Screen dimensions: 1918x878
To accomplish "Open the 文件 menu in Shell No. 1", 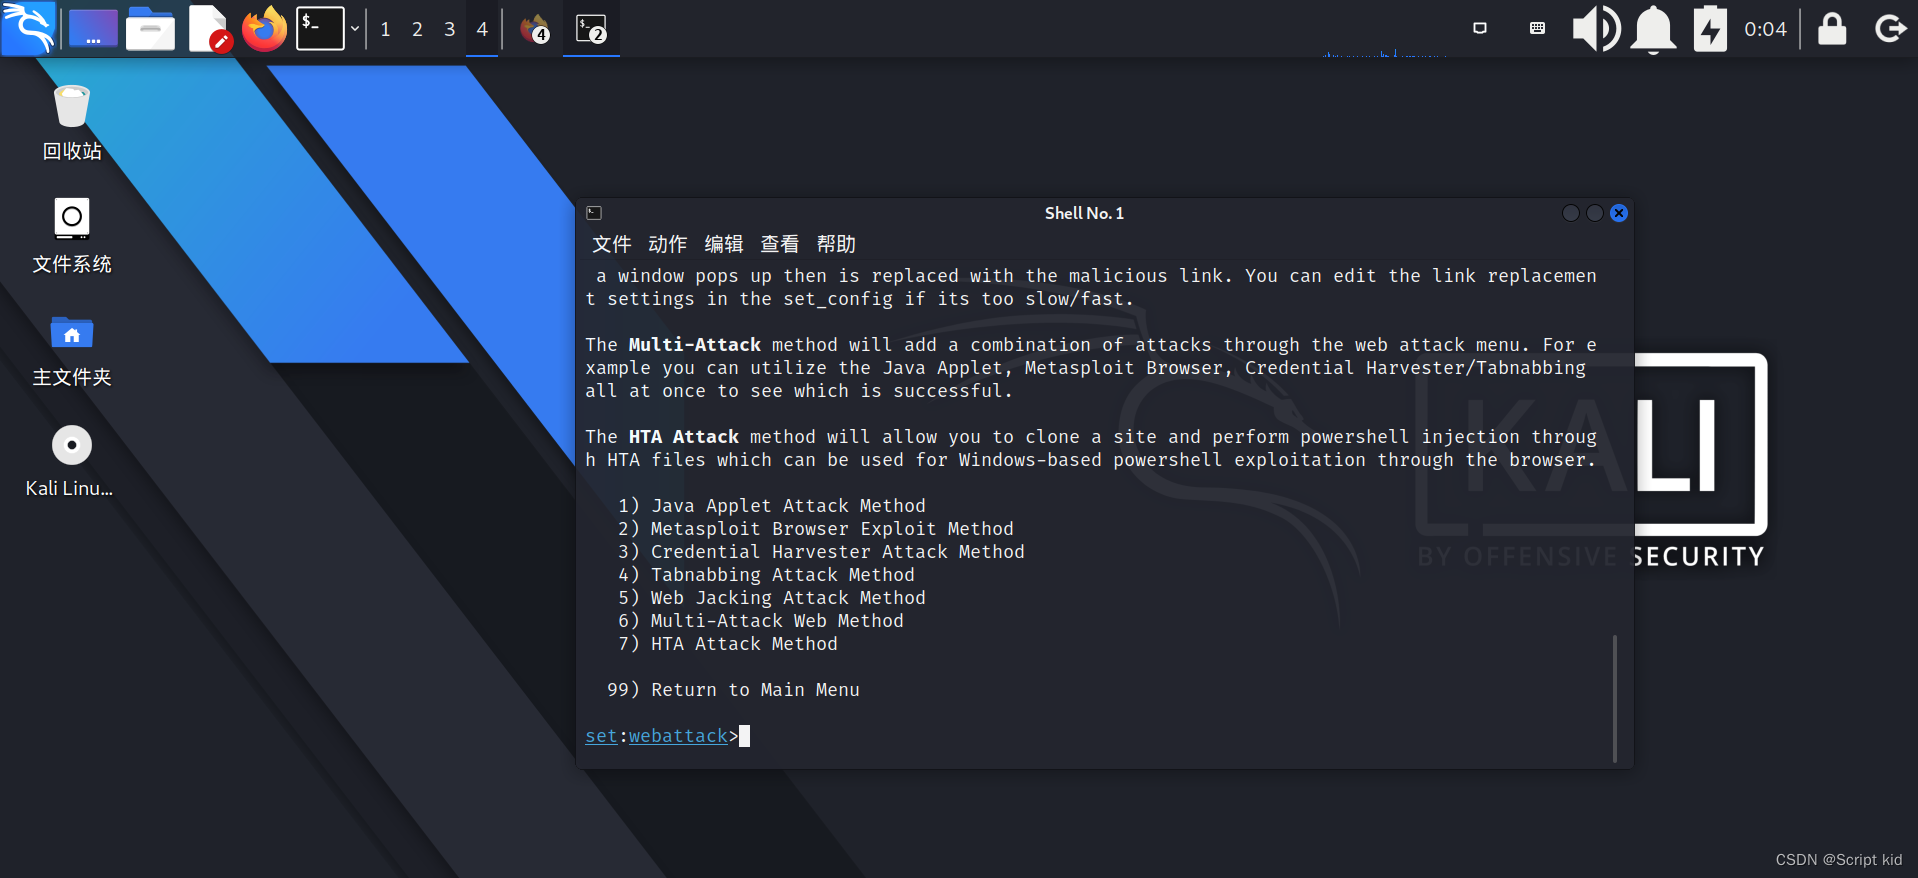I will (612, 244).
